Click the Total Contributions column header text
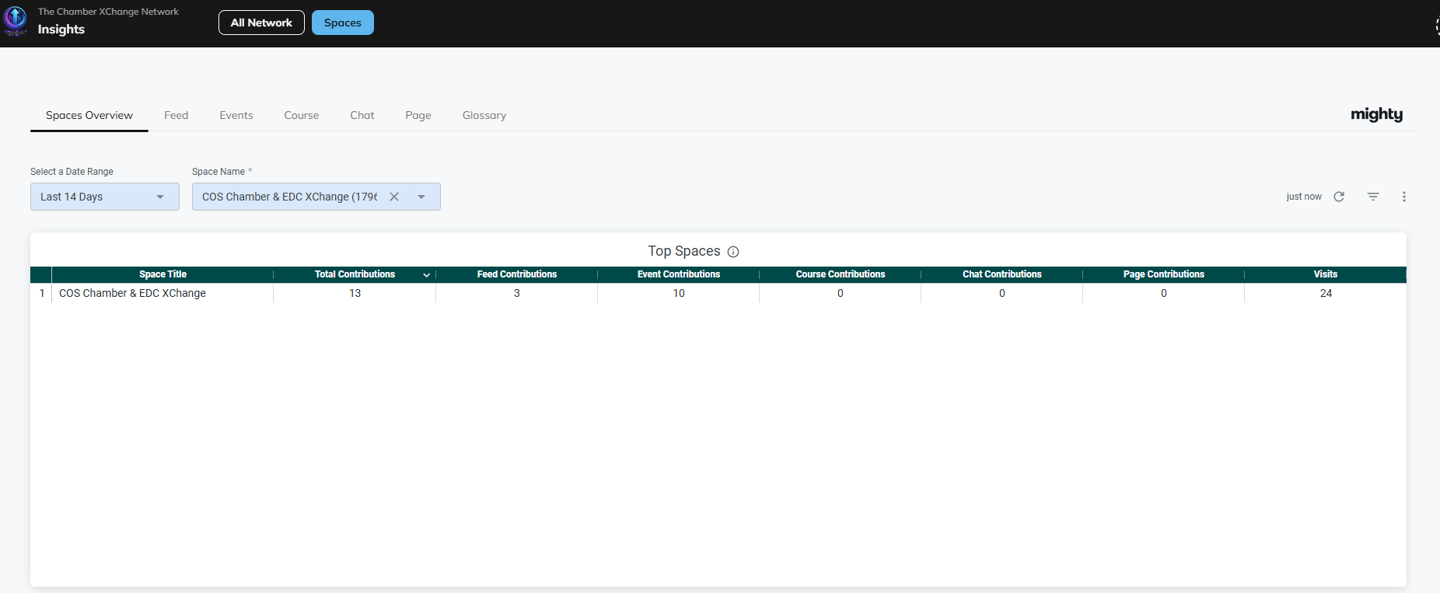This screenshot has width=1440, height=593. click(x=355, y=275)
